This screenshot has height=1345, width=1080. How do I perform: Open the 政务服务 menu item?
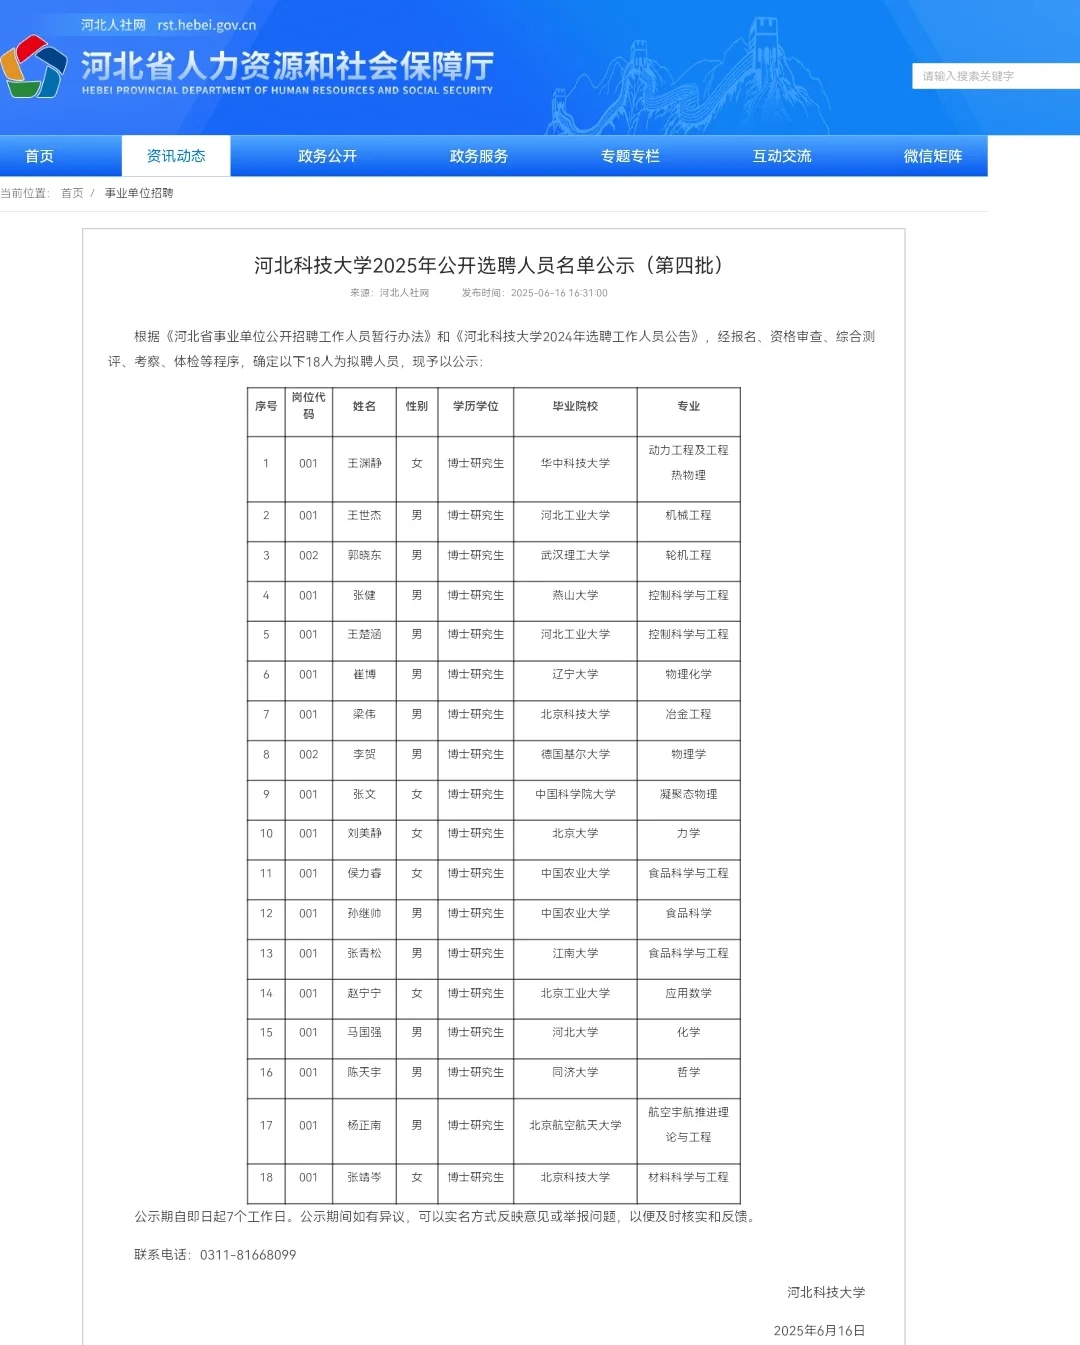coord(478,156)
